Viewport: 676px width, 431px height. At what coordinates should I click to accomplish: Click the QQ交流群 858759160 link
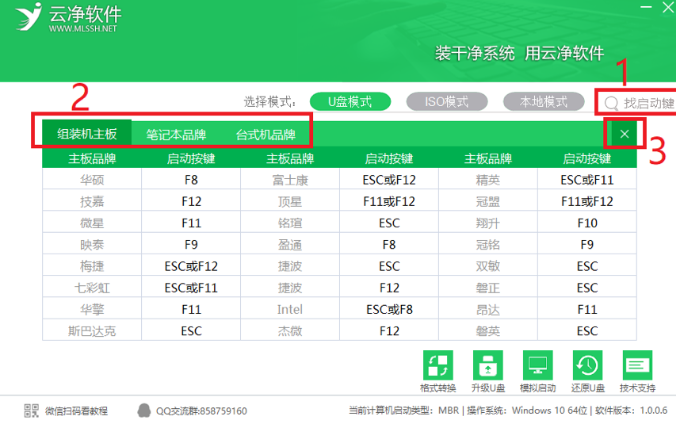click(200, 411)
